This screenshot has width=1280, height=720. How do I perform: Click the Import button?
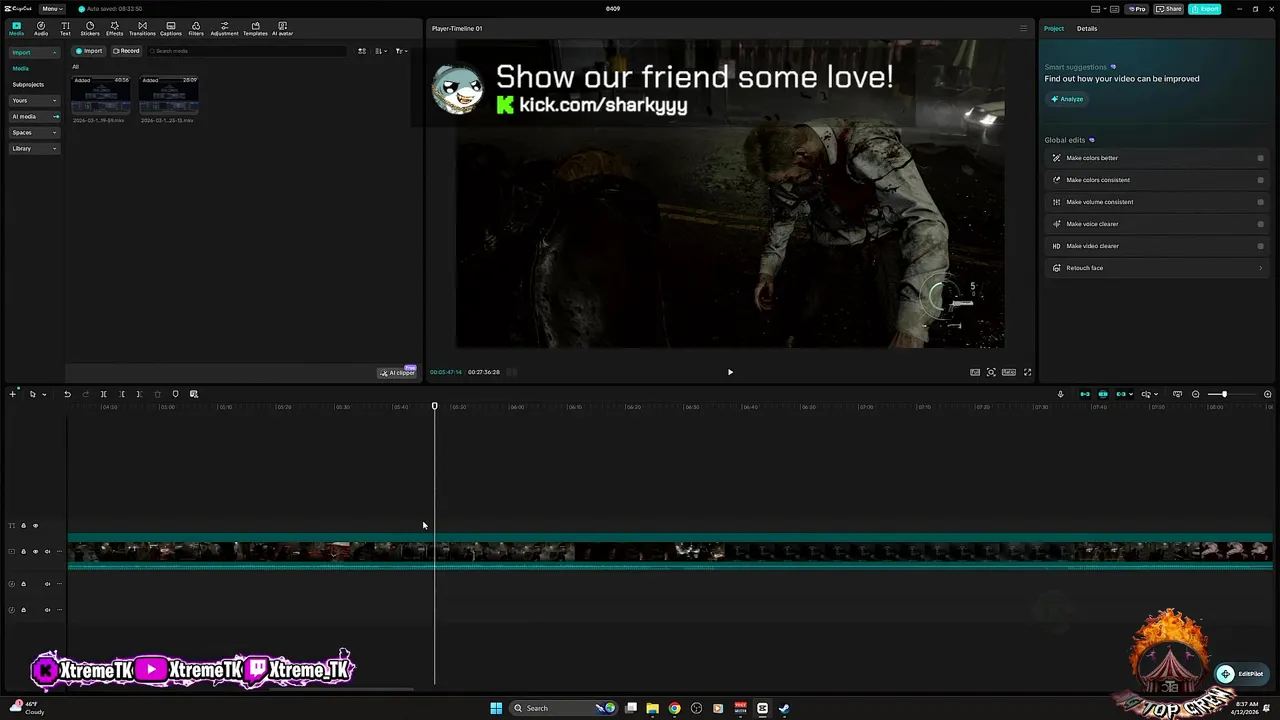tap(89, 51)
